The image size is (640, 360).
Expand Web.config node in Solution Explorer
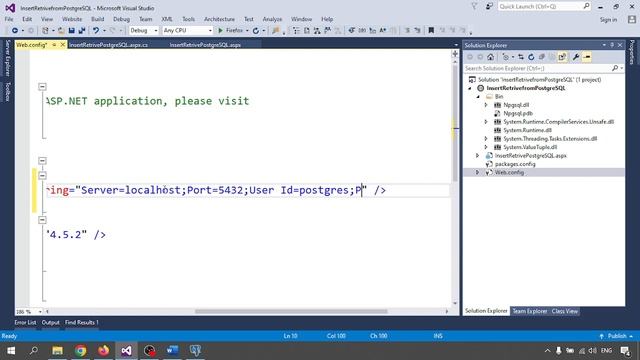click(478, 173)
